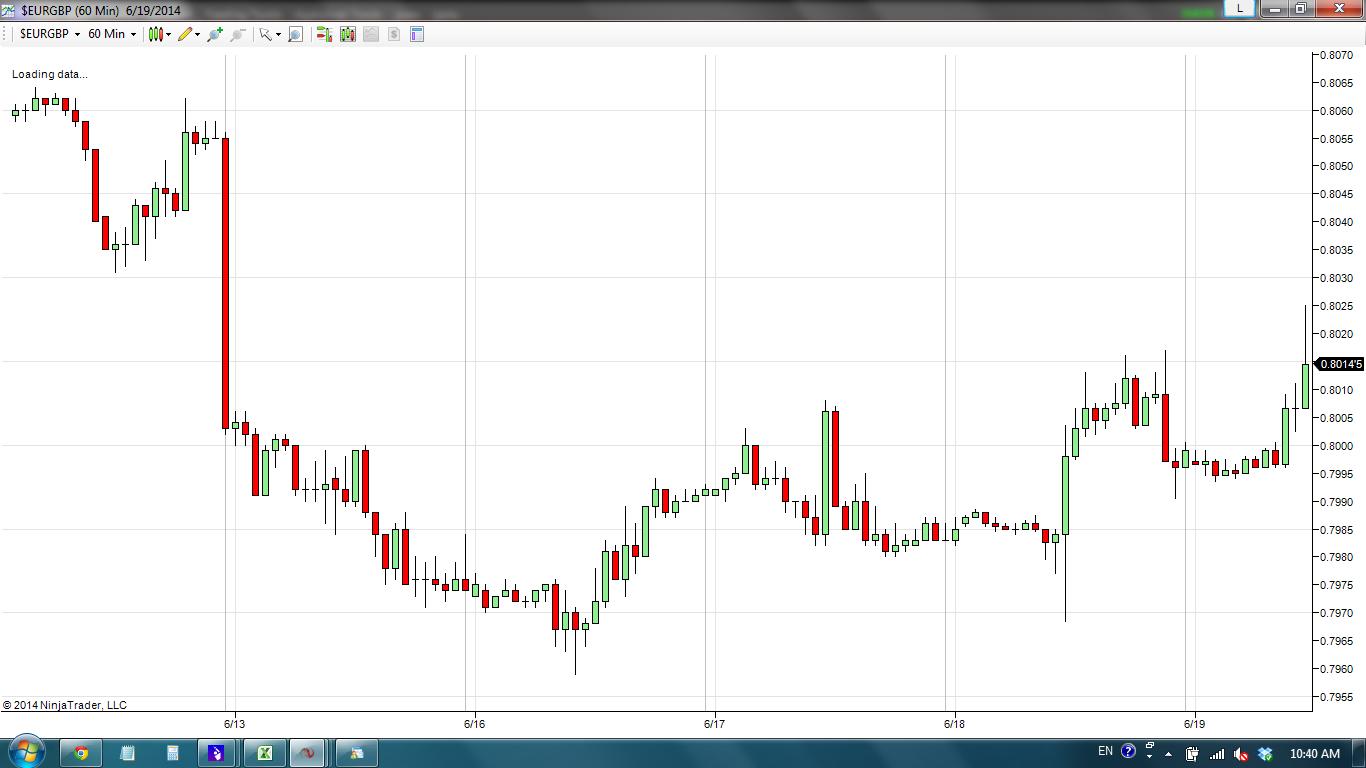Click the L link button in title bar

pos(1240,8)
